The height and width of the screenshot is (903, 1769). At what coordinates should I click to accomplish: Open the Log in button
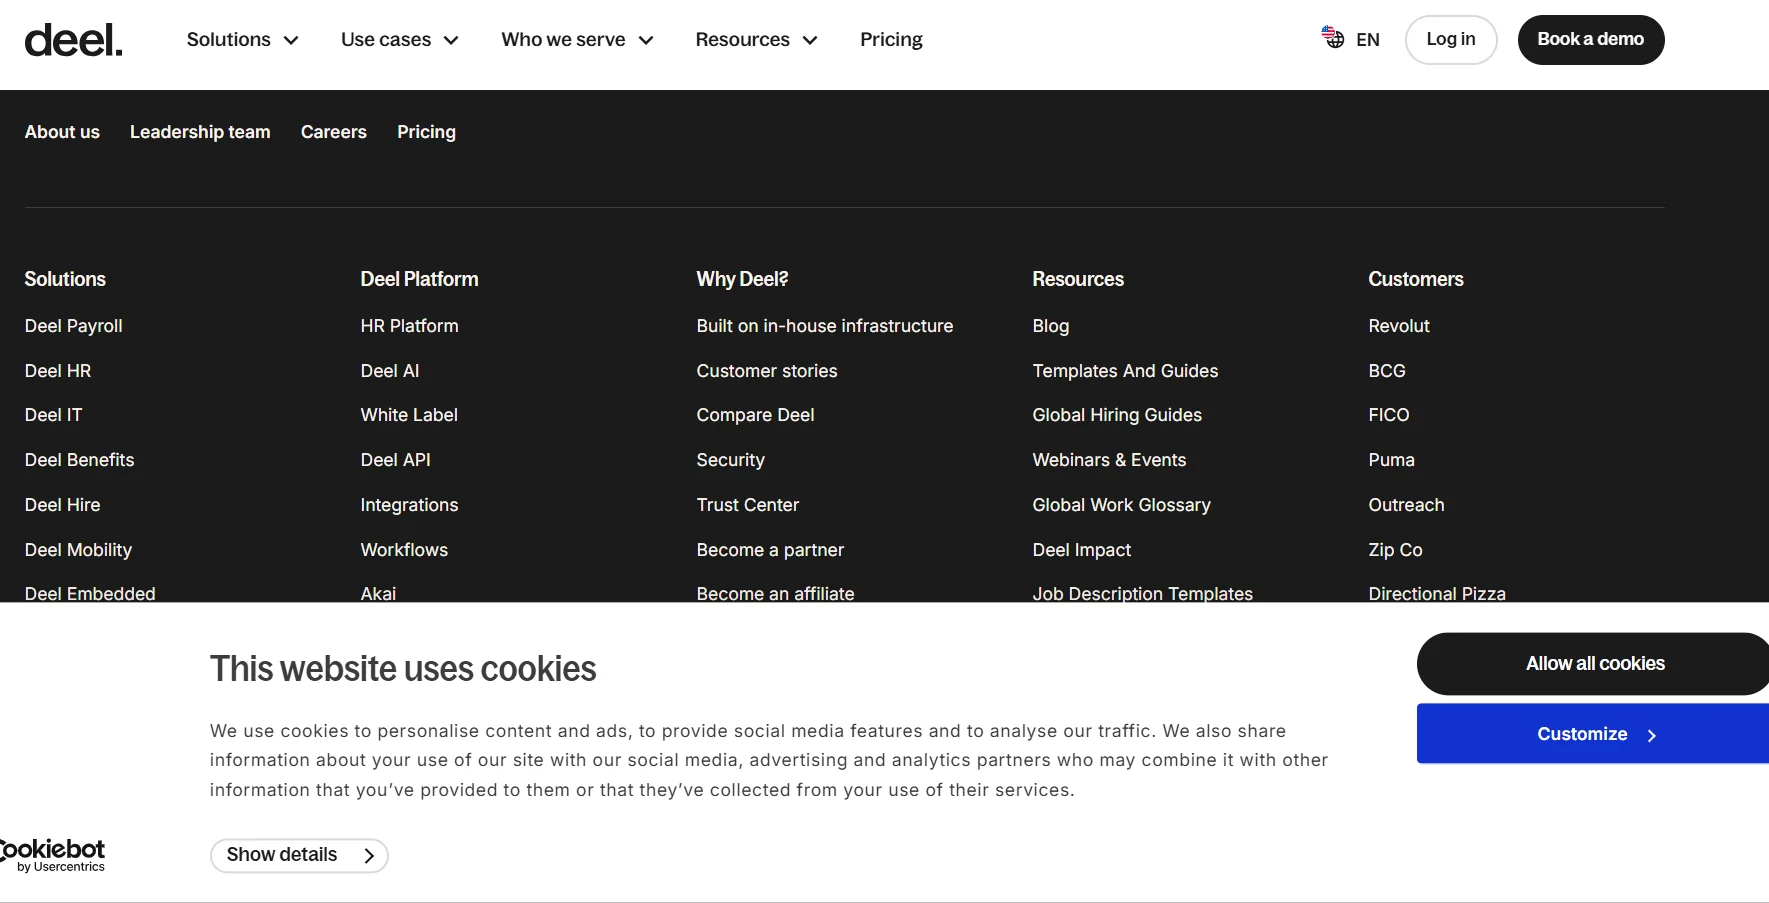click(x=1451, y=40)
